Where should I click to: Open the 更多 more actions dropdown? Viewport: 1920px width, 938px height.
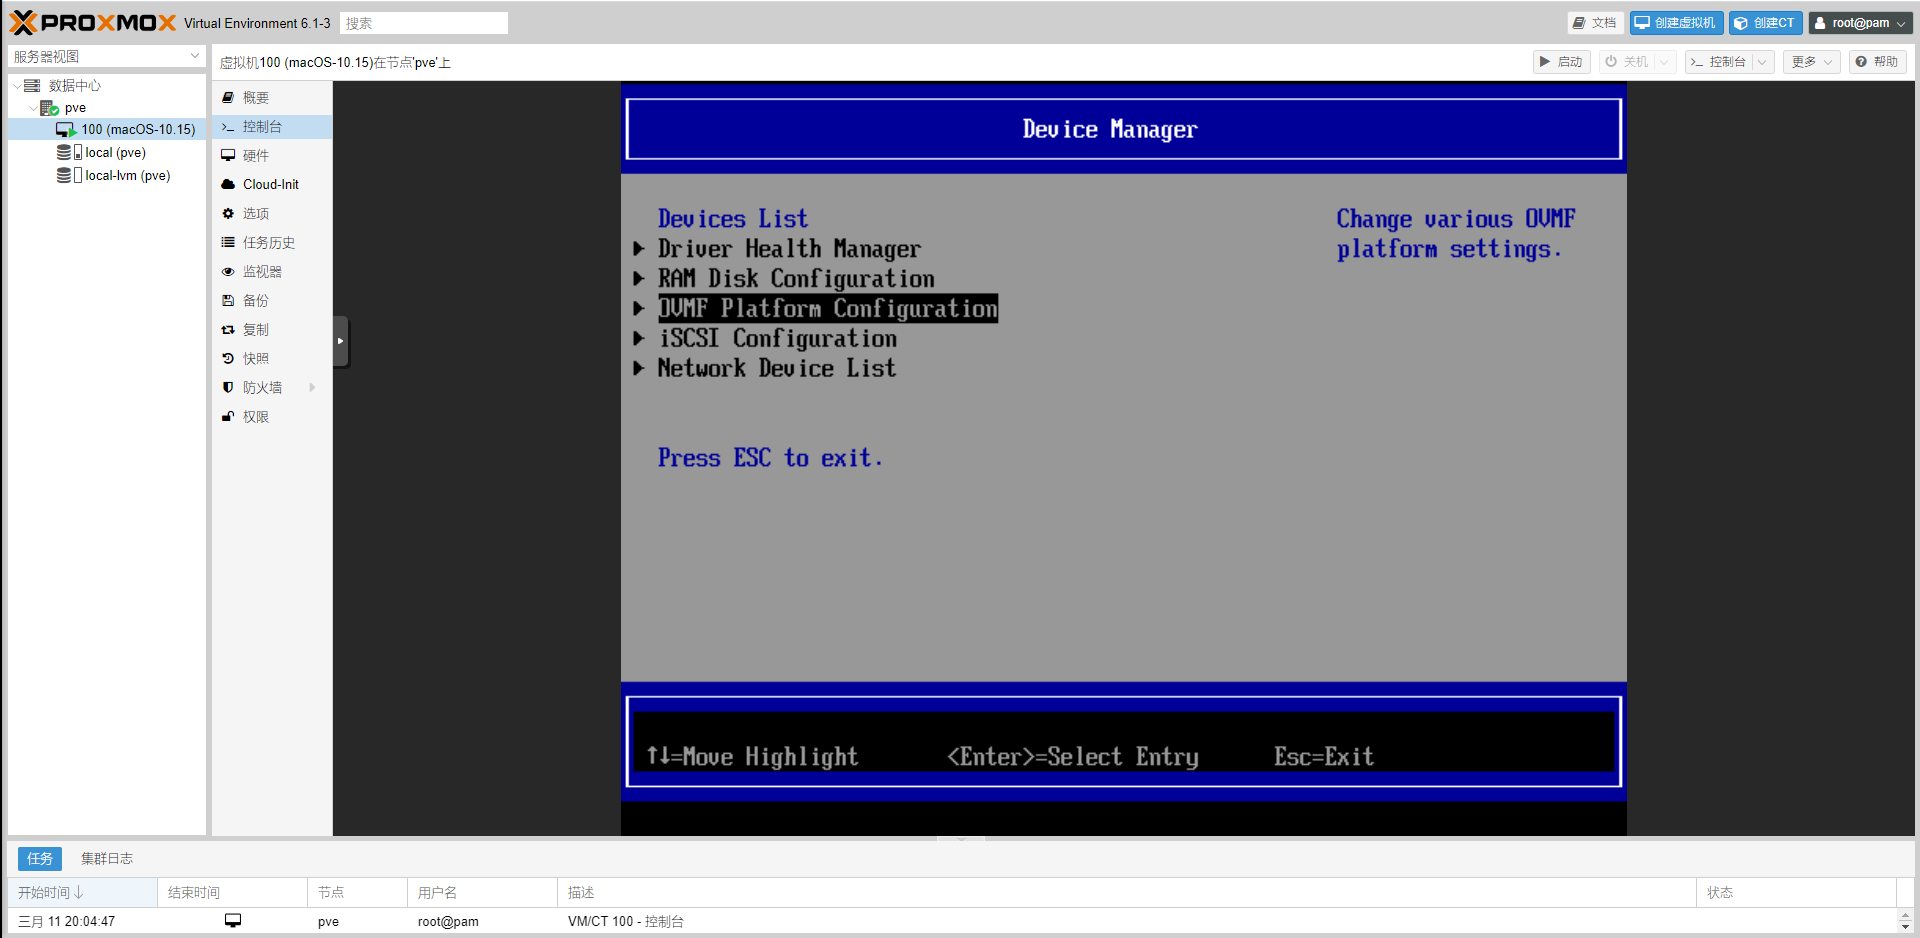[x=1811, y=62]
